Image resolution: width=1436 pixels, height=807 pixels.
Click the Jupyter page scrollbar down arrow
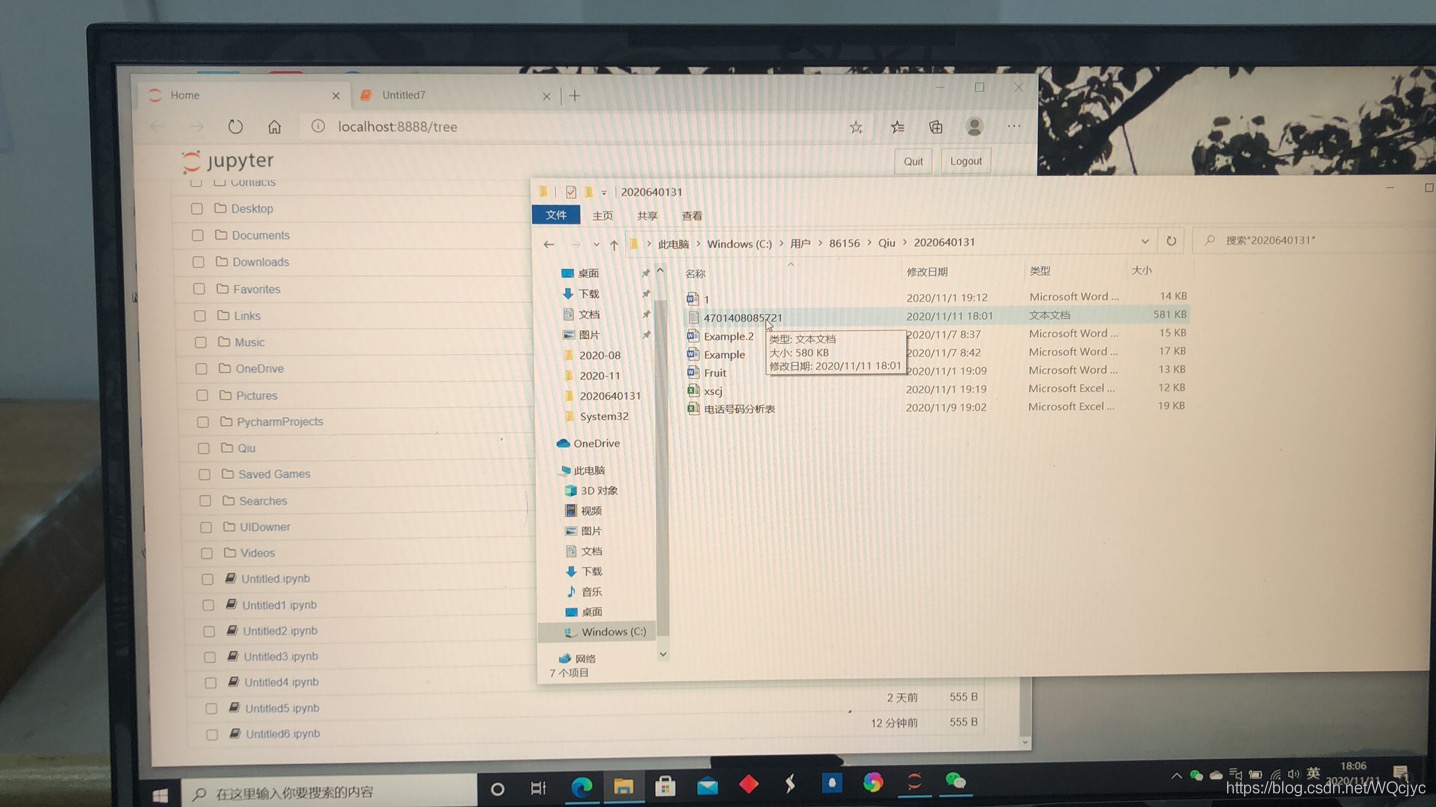[1024, 743]
